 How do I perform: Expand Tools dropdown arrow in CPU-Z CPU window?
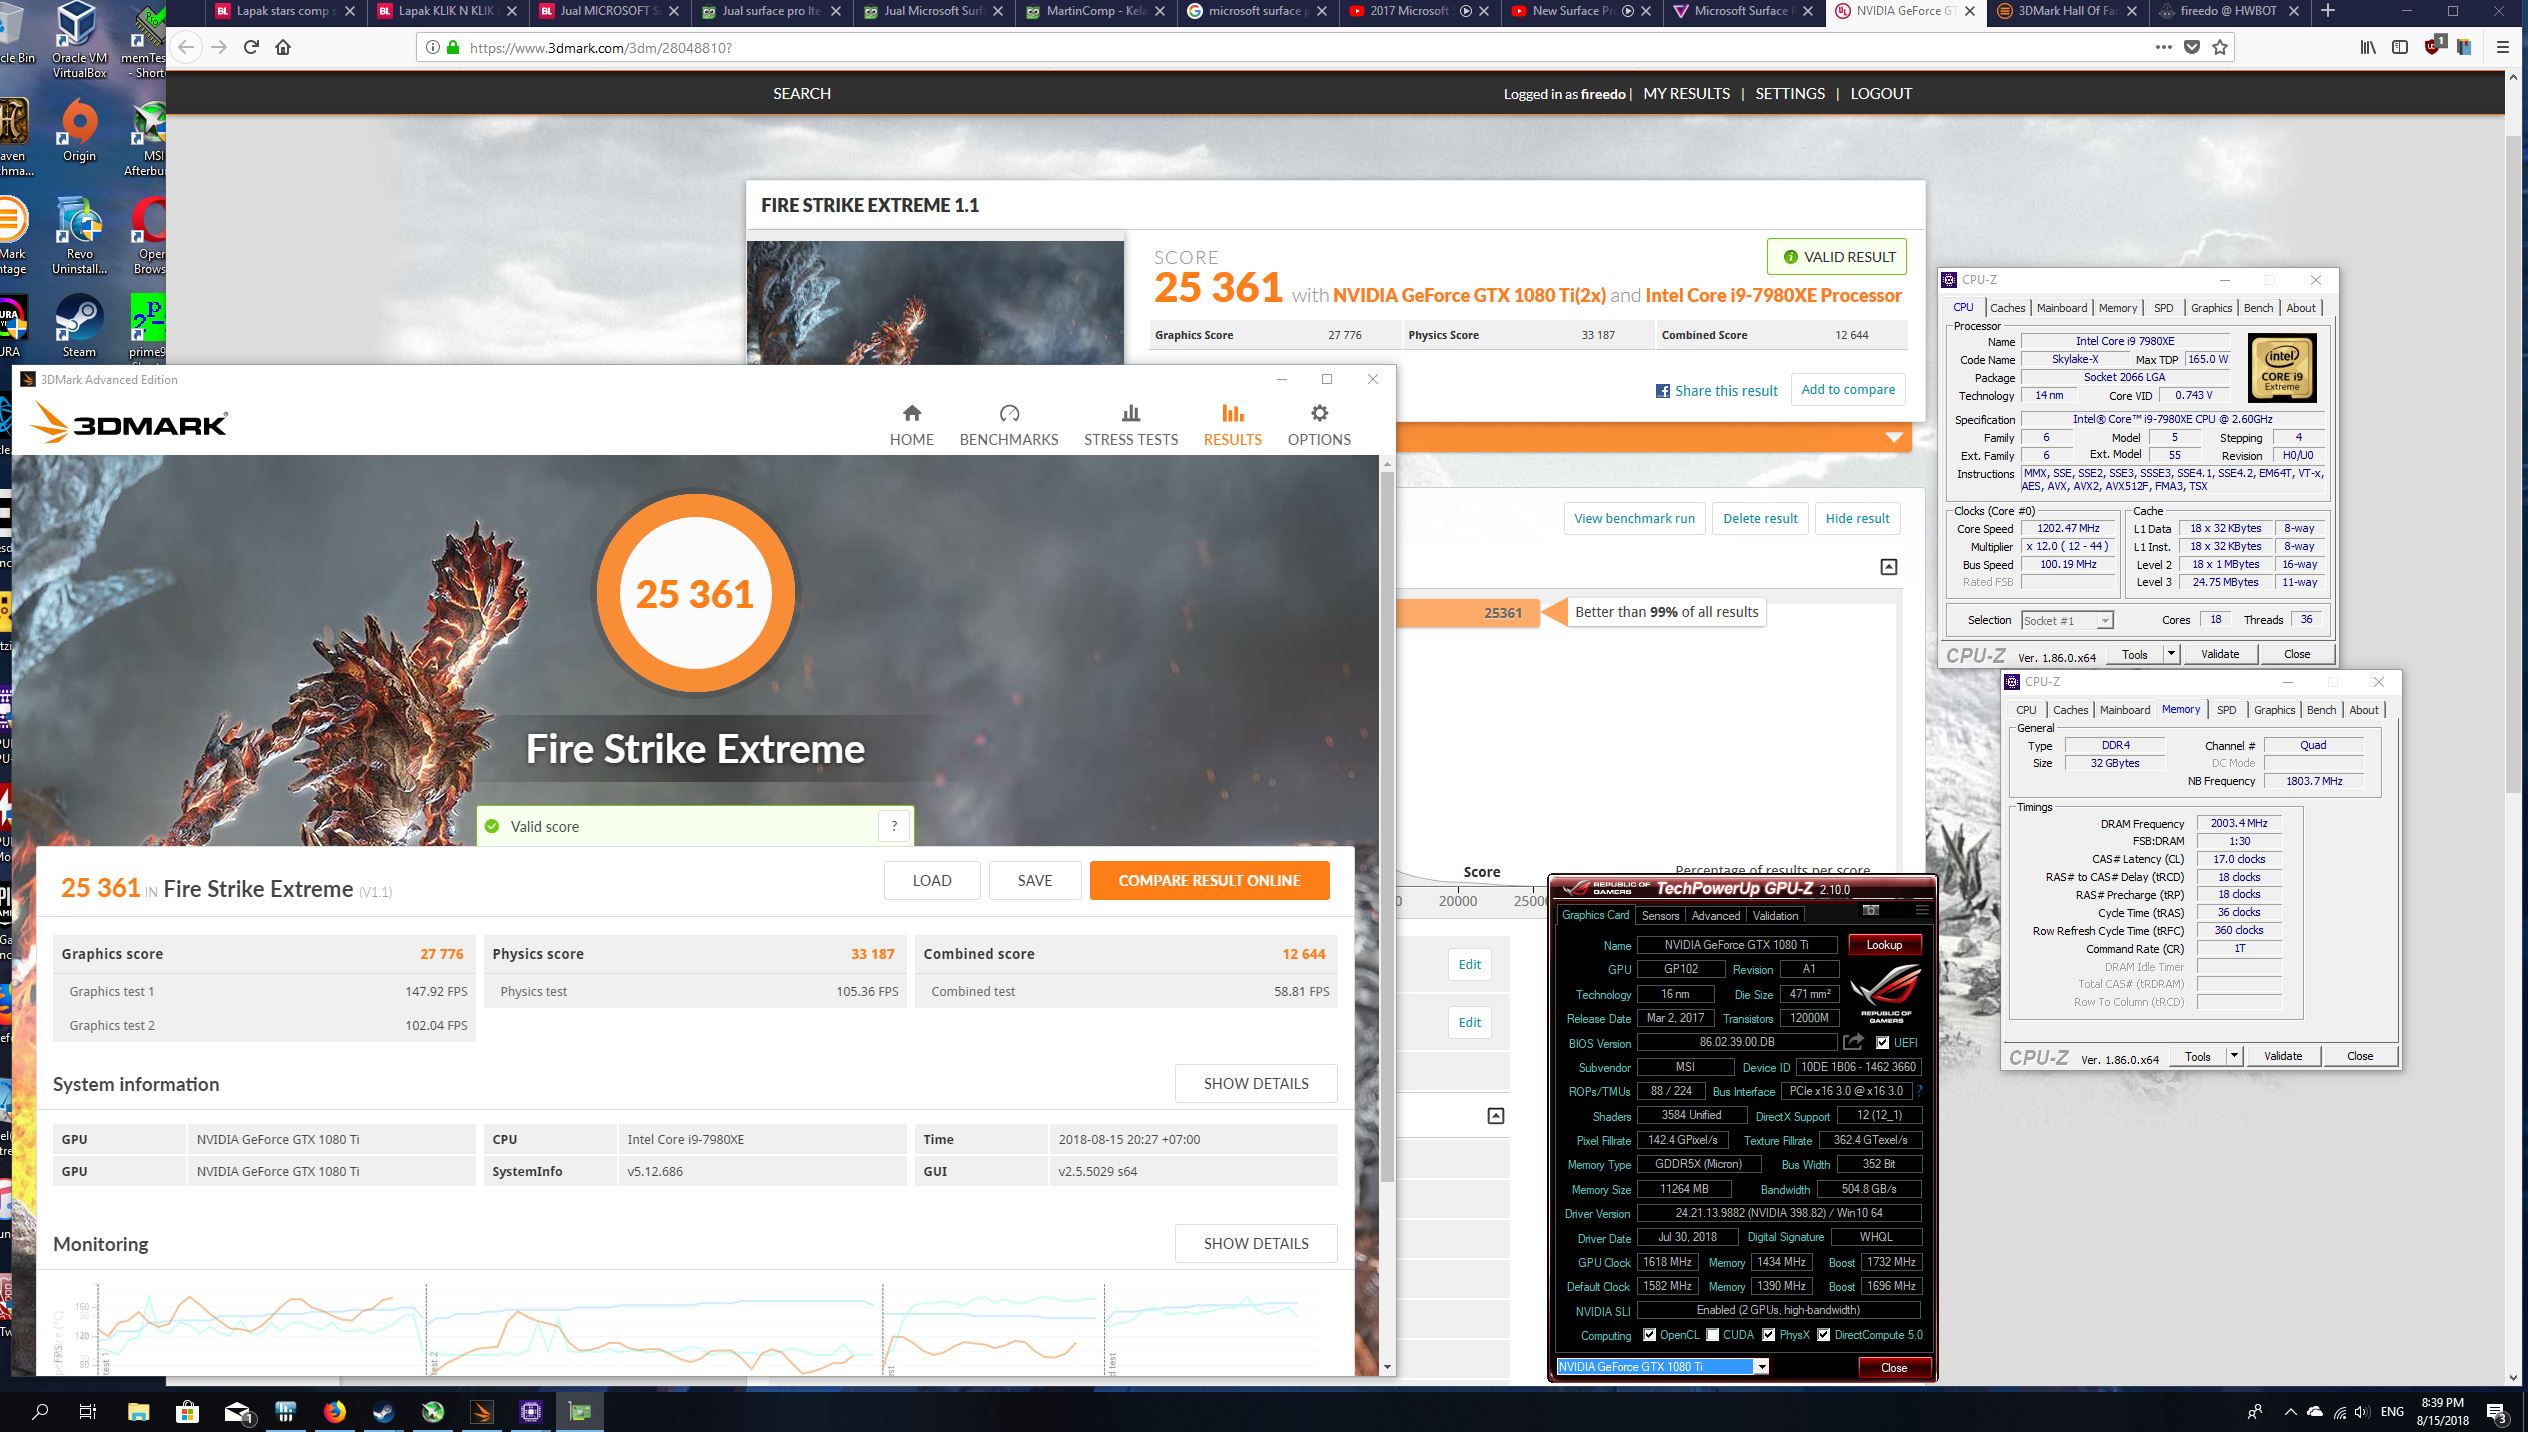tap(2170, 654)
